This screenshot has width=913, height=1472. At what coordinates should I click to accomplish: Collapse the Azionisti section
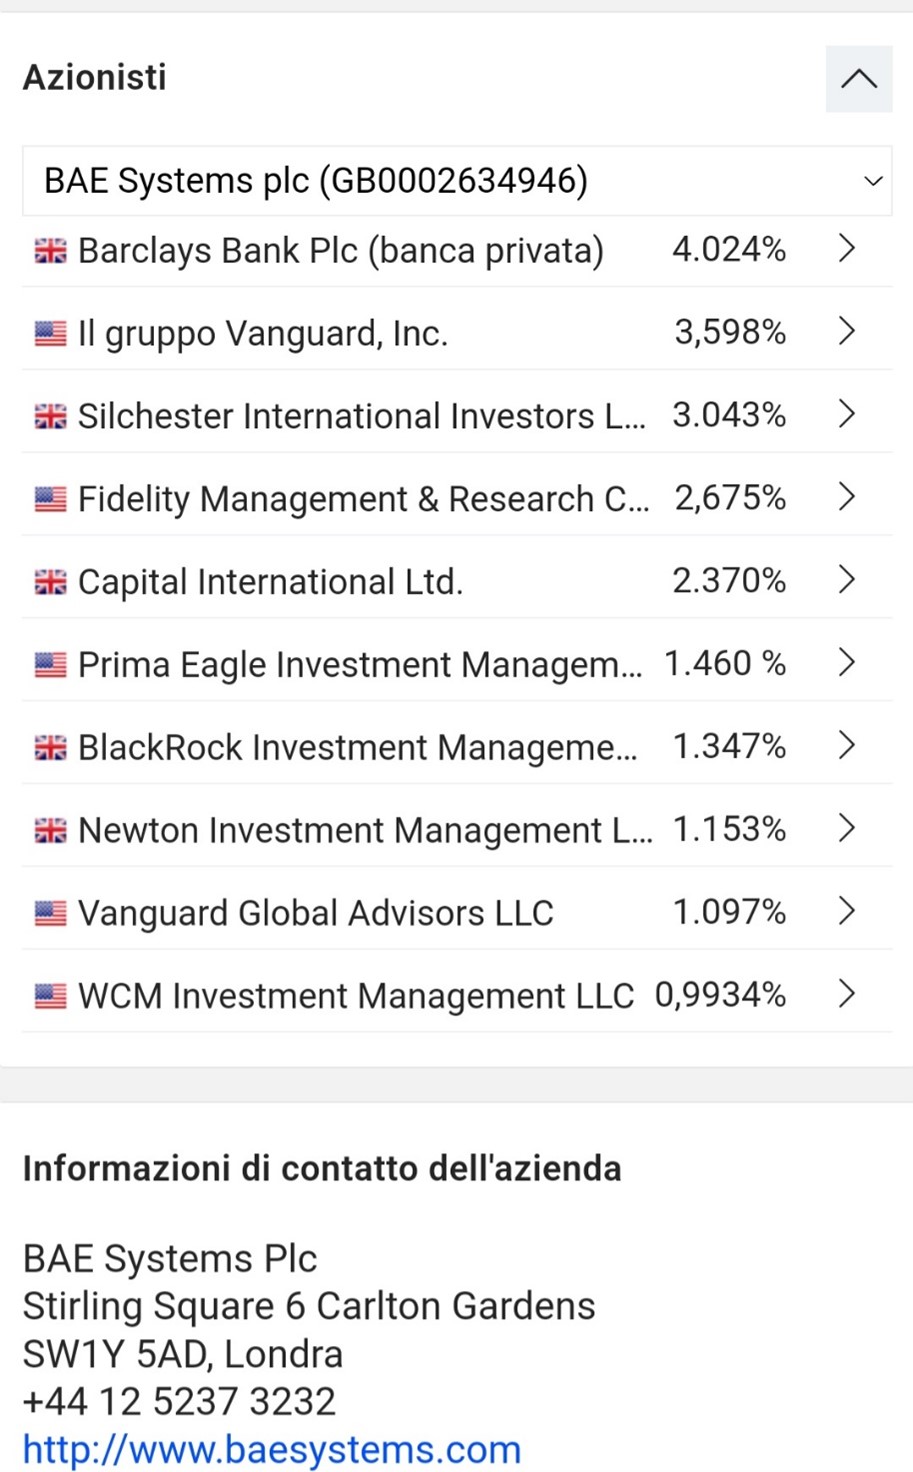858,79
